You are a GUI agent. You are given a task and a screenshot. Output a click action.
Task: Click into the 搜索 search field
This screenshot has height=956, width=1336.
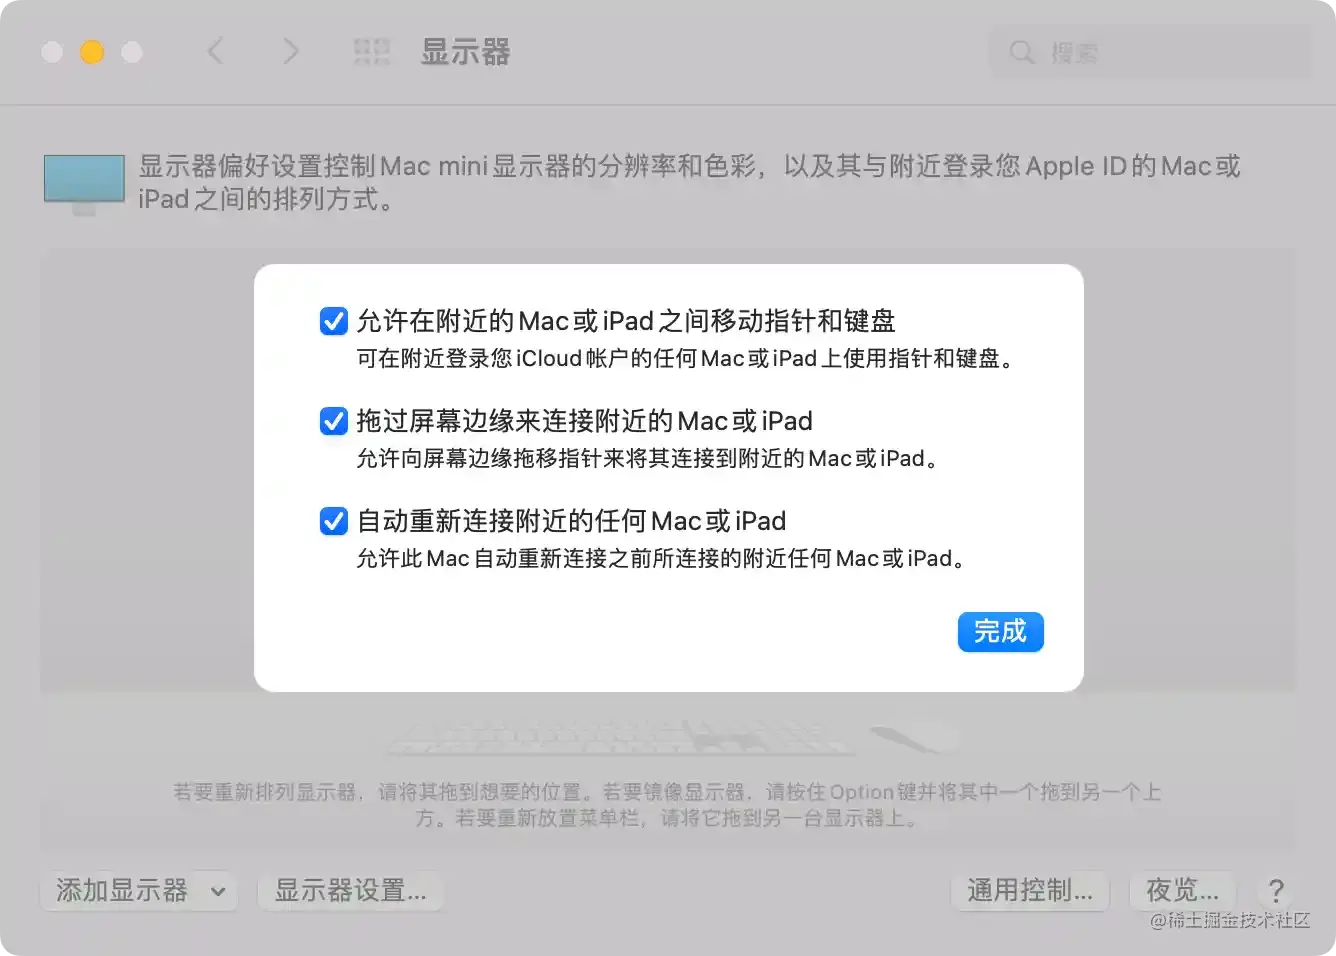point(1150,52)
